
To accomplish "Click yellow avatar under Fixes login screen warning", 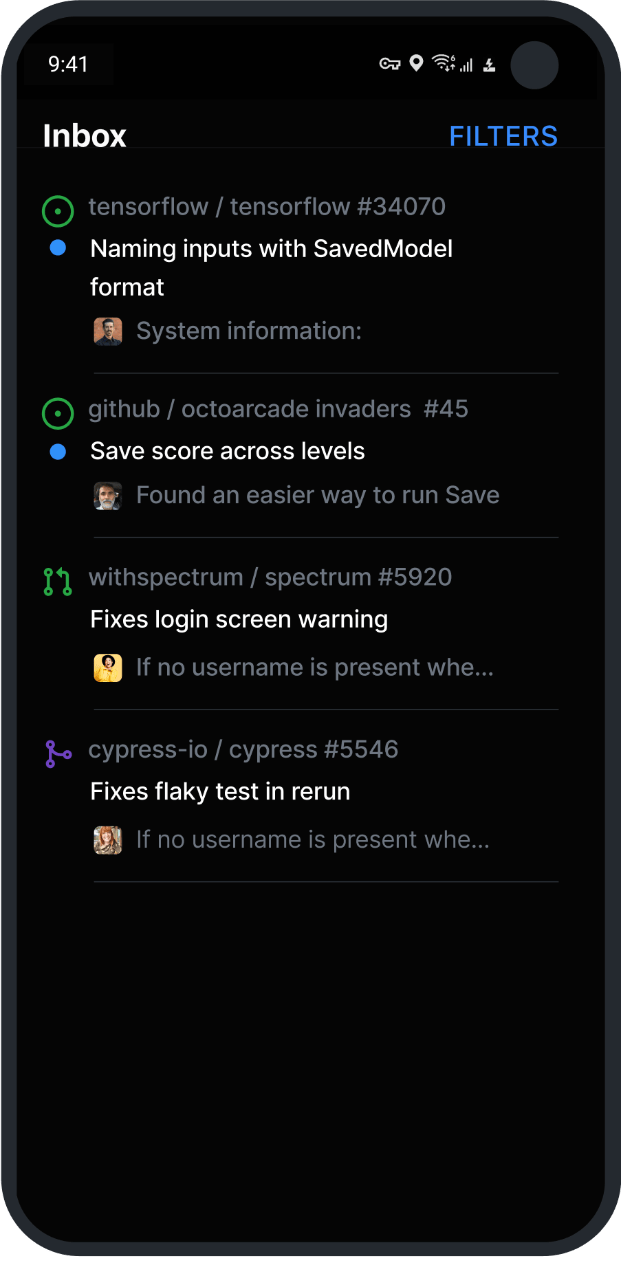I will pos(108,667).
